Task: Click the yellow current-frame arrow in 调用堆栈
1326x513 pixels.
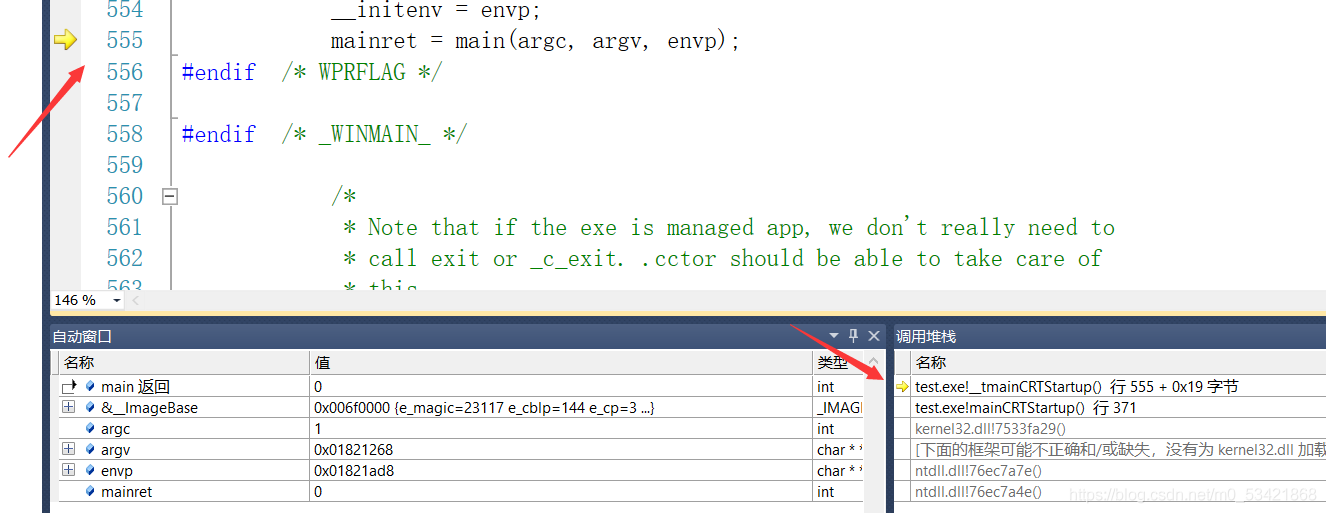Action: (x=902, y=387)
